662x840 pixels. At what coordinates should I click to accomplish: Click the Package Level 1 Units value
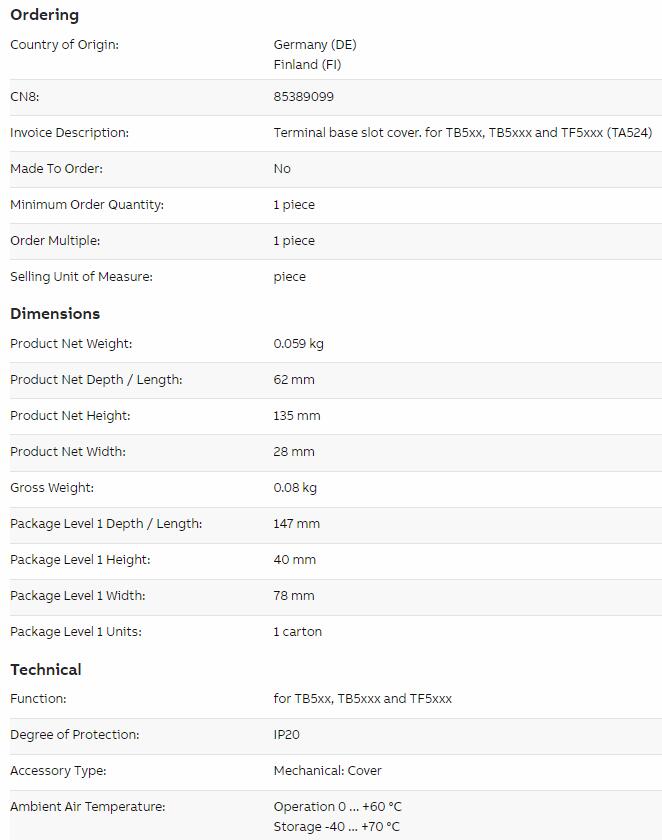point(298,632)
